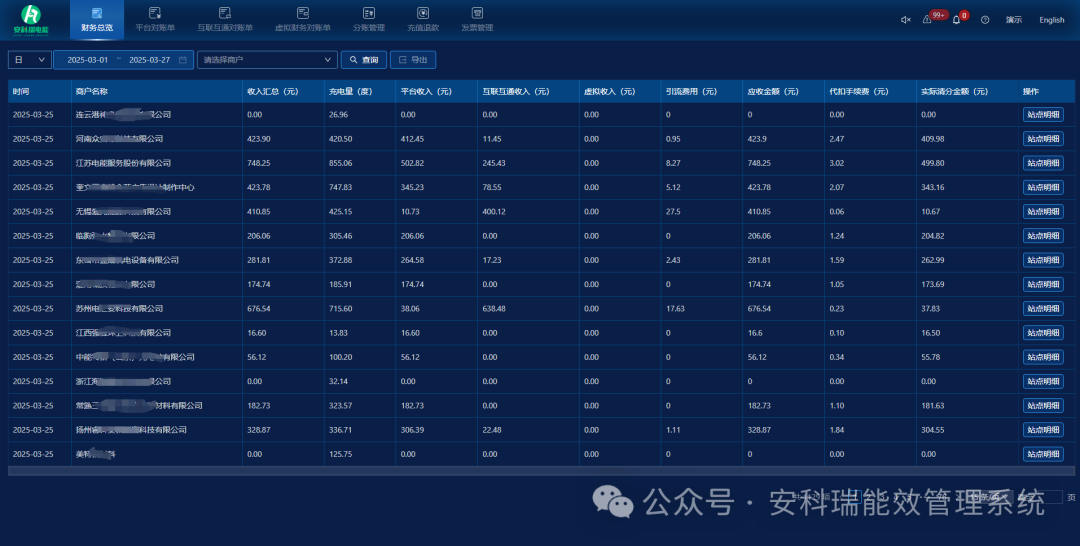Open the alarm warnings with 99+ badge
Screen dimensions: 1080x546
coord(928,19)
